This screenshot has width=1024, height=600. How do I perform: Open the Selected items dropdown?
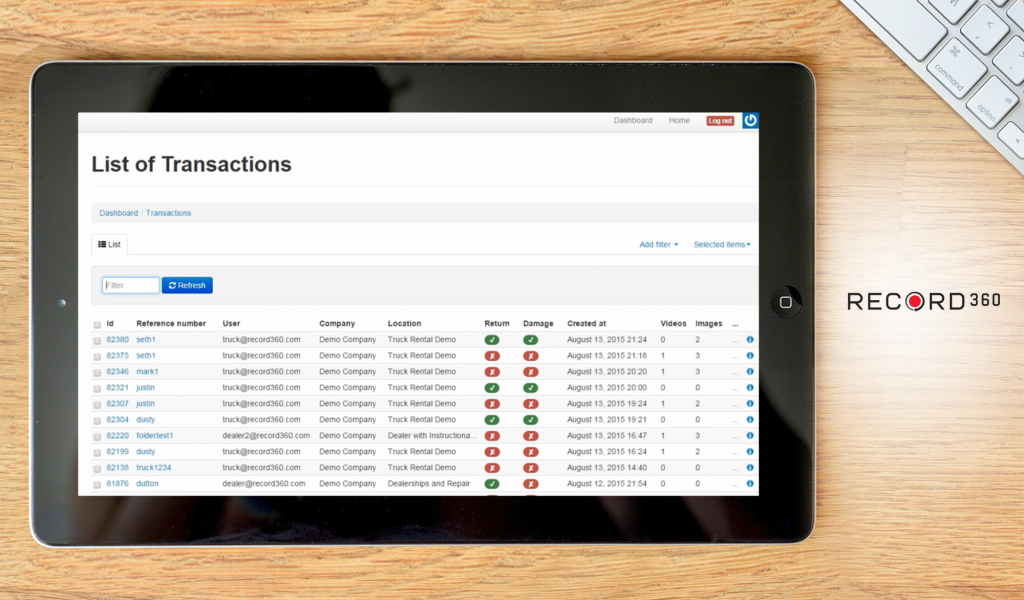coord(721,244)
